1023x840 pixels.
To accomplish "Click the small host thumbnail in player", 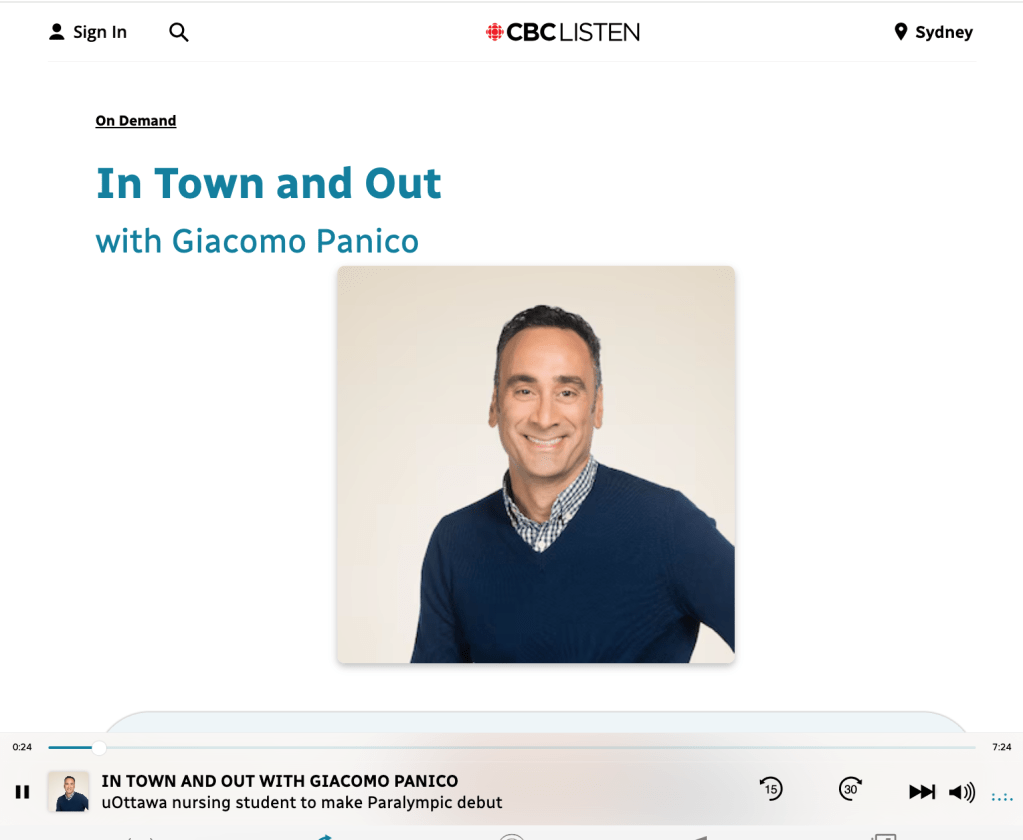I will (x=69, y=792).
